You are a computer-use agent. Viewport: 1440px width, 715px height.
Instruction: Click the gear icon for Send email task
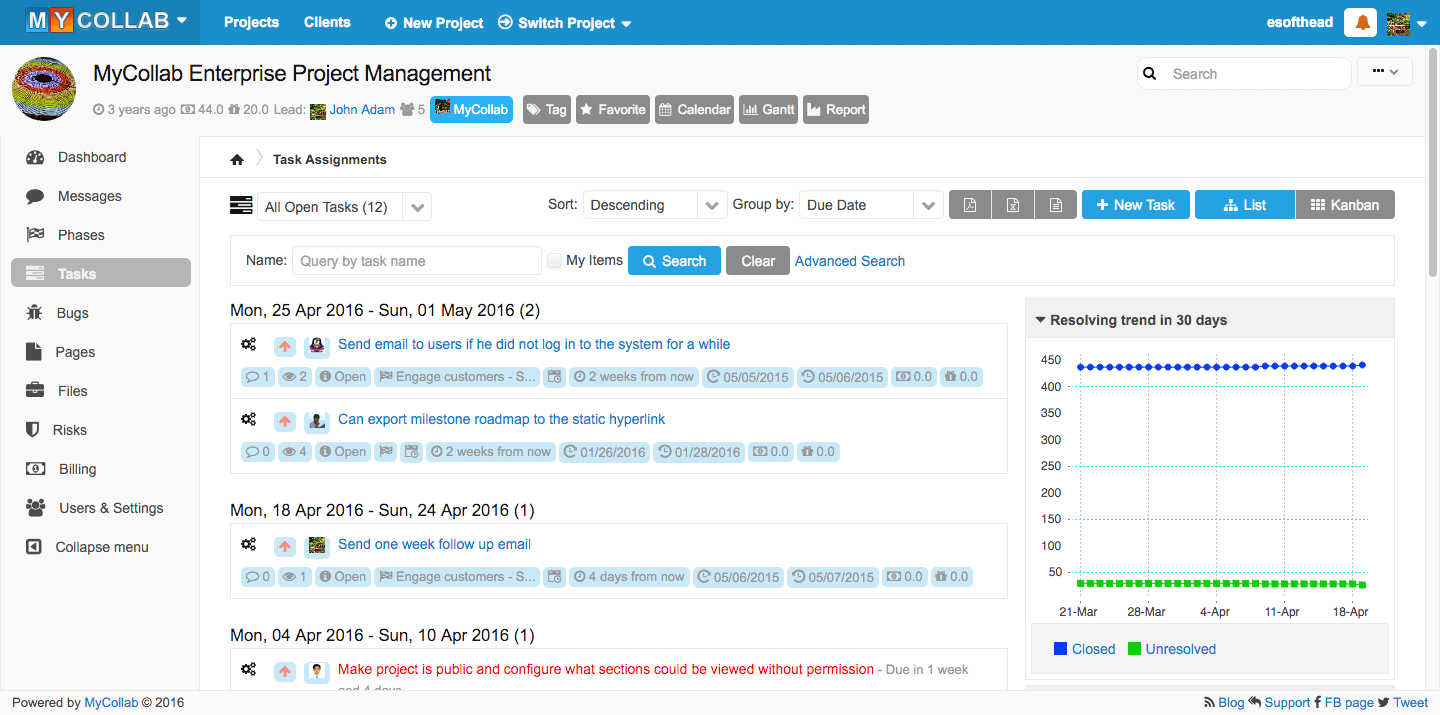coord(249,344)
